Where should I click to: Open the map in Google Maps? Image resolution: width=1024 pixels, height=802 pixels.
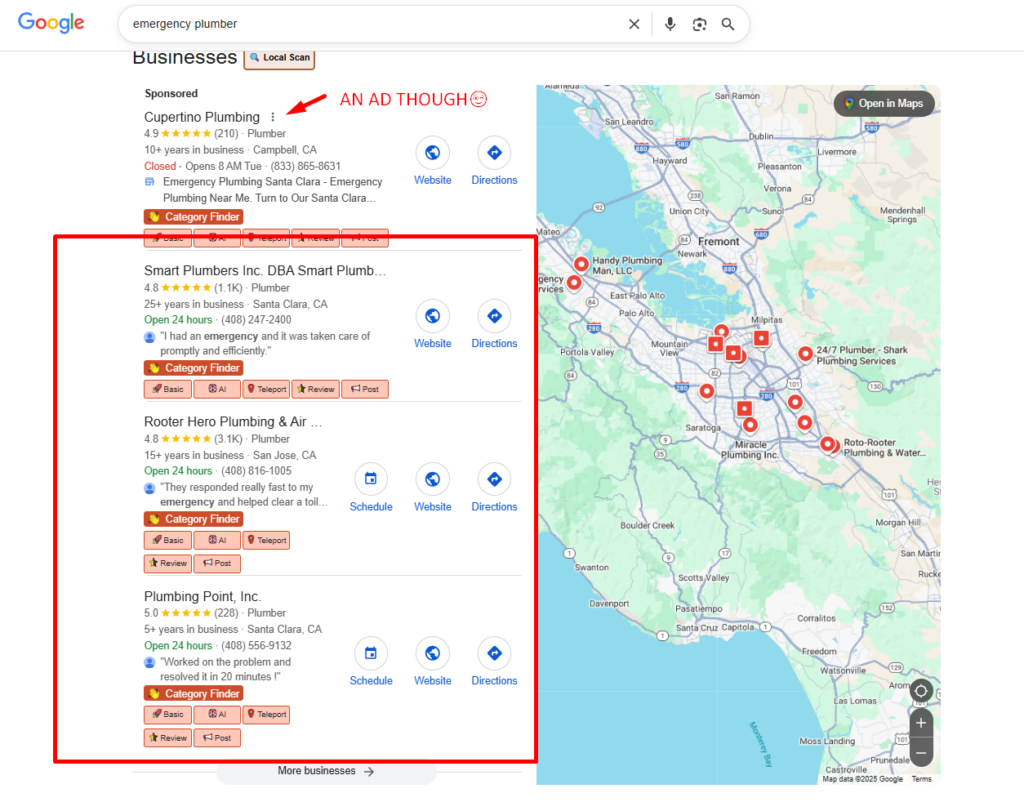(883, 103)
